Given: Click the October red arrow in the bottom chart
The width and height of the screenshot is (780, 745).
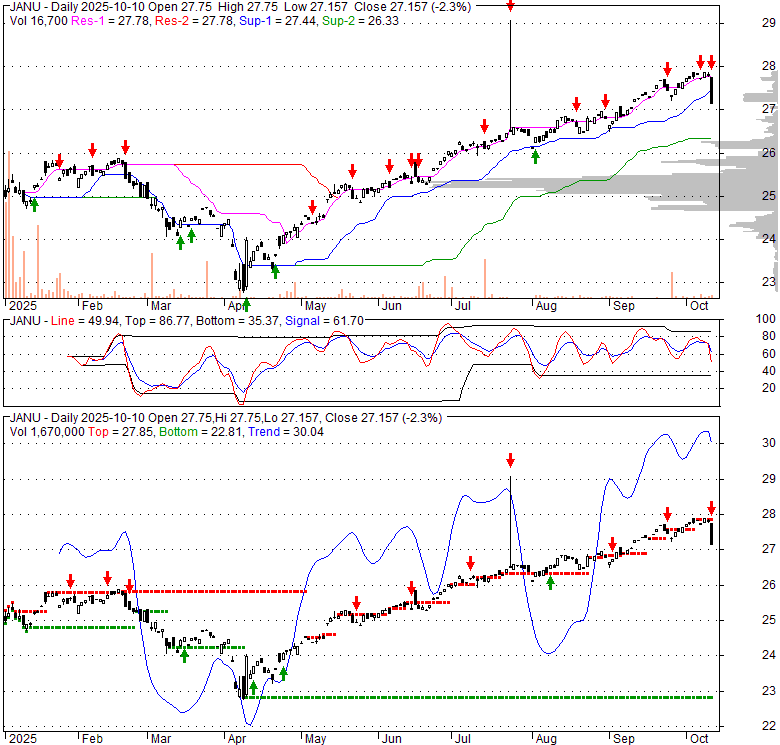Looking at the screenshot, I should click(x=711, y=508).
